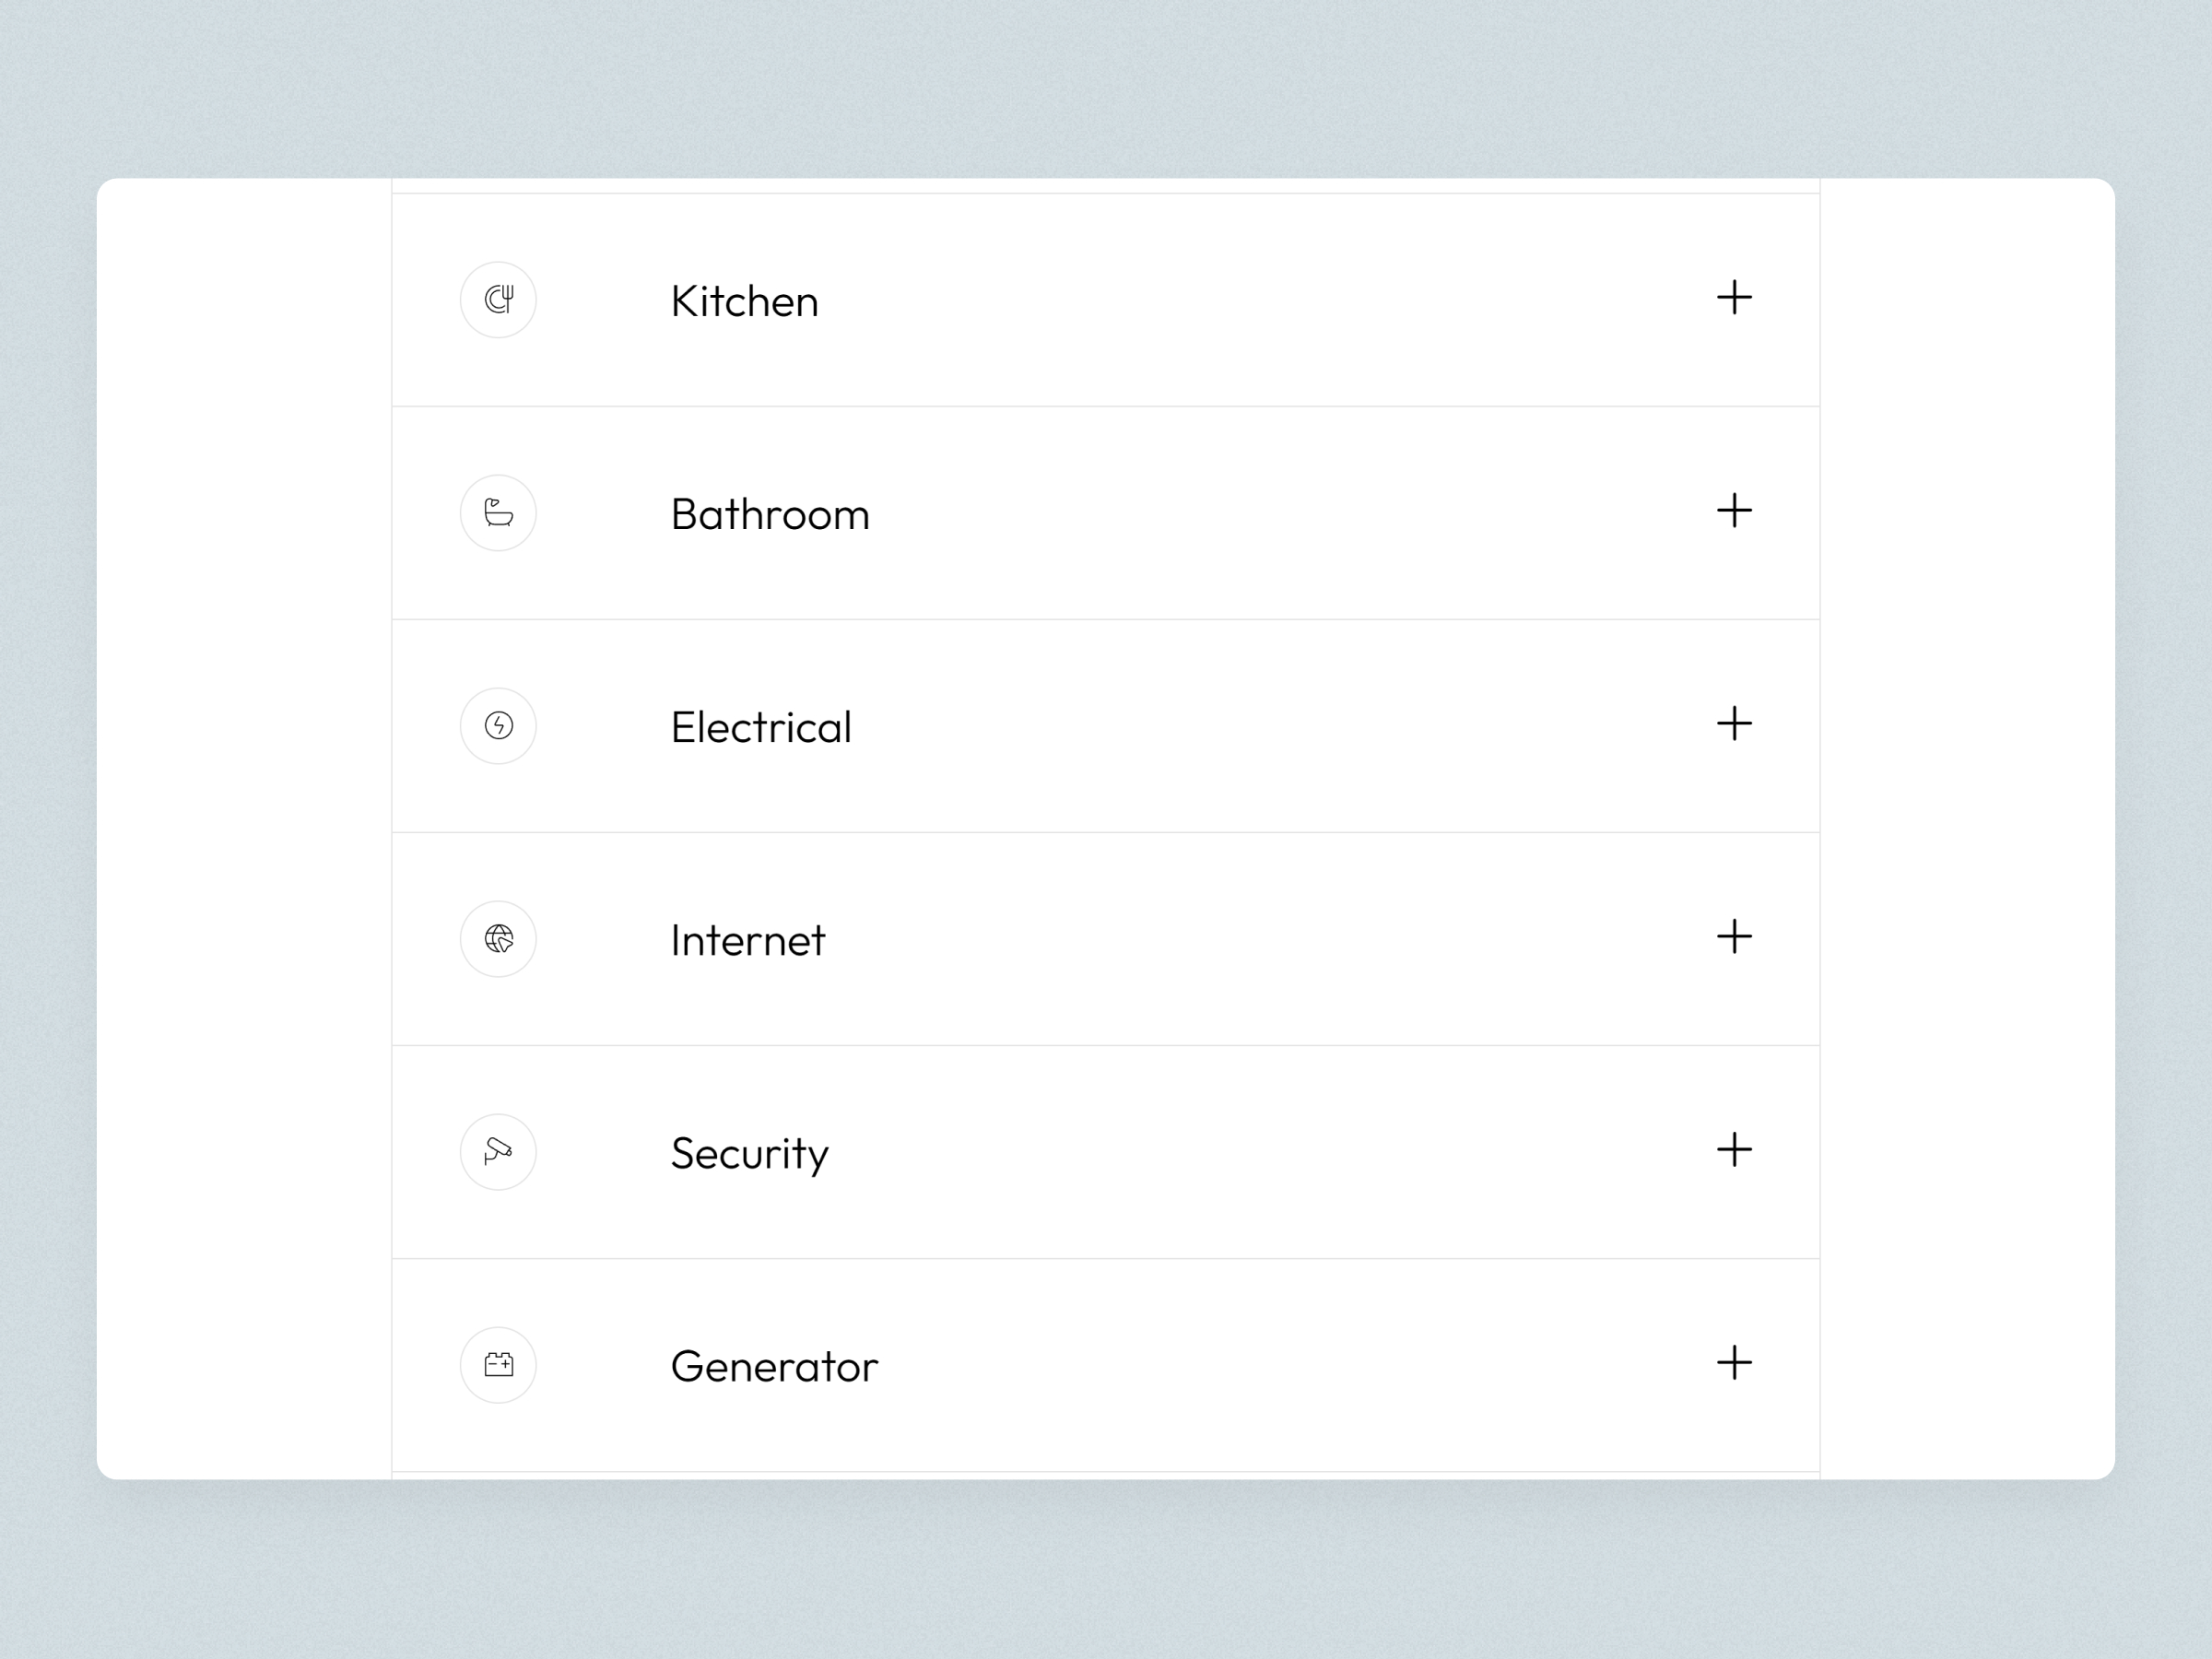The image size is (2212, 1659).
Task: Expand the Internet section with plus
Action: tap(1734, 937)
